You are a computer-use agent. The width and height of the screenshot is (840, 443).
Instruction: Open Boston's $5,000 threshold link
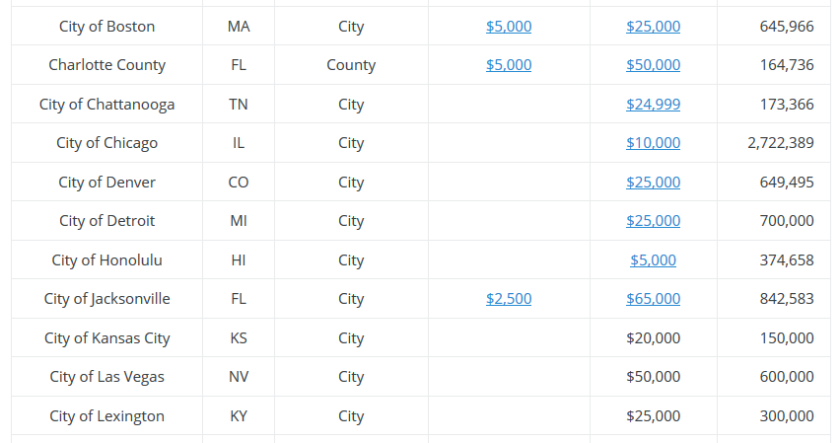tap(508, 26)
